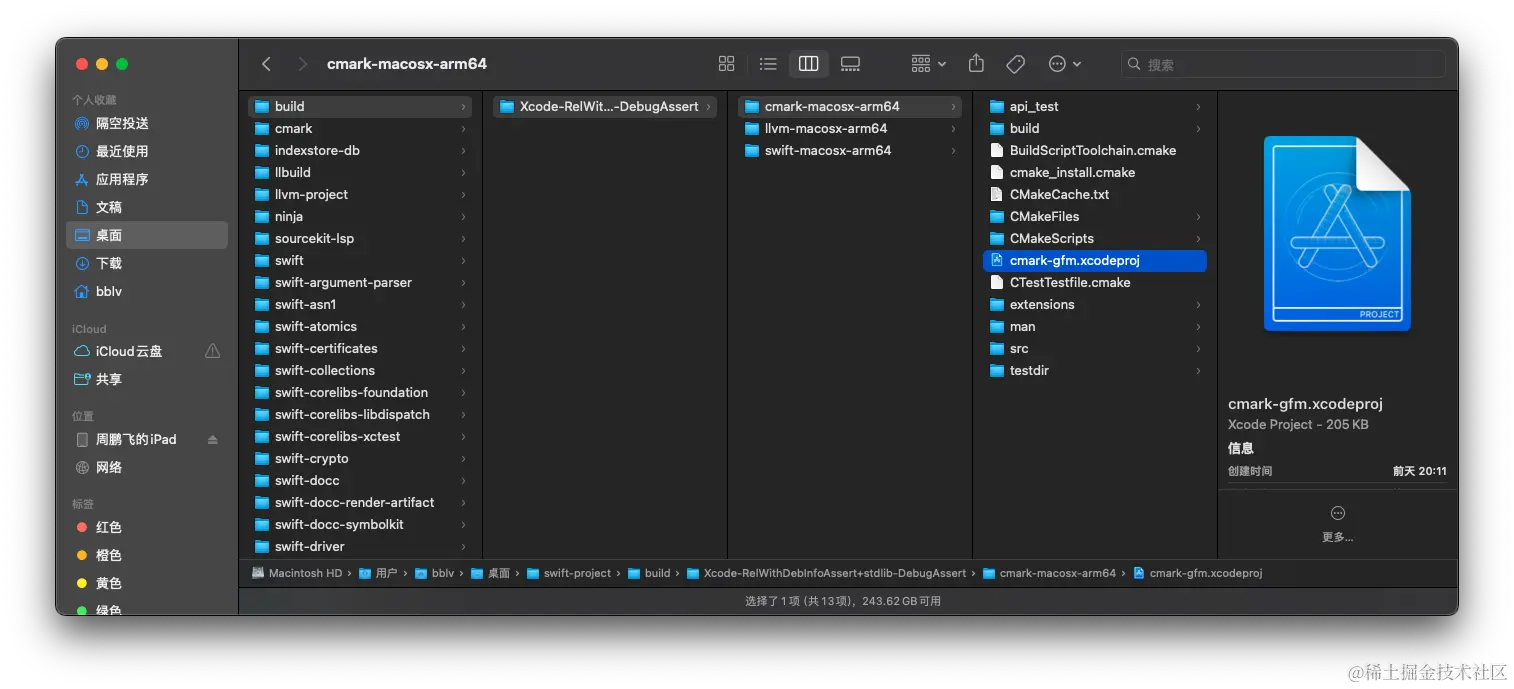Select CTestTestfile.cmake file
The height and width of the screenshot is (689, 1514).
(x=1095, y=282)
